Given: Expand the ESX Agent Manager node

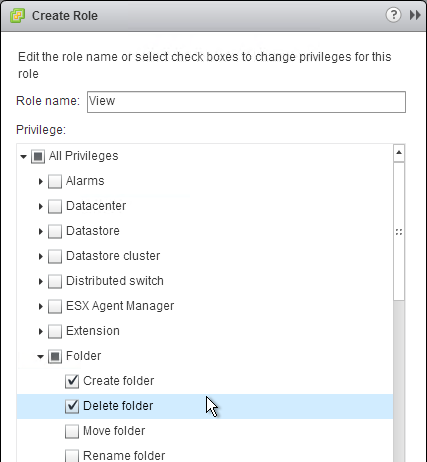Looking at the screenshot, I should [41, 306].
